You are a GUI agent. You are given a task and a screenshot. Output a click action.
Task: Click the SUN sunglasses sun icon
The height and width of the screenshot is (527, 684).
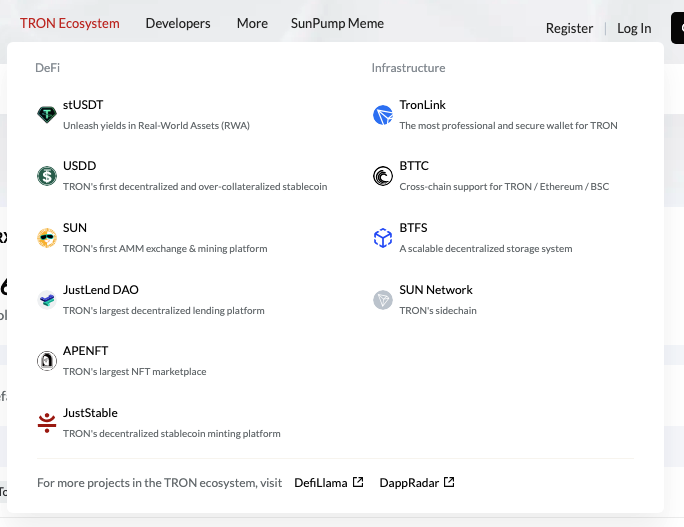tap(47, 238)
